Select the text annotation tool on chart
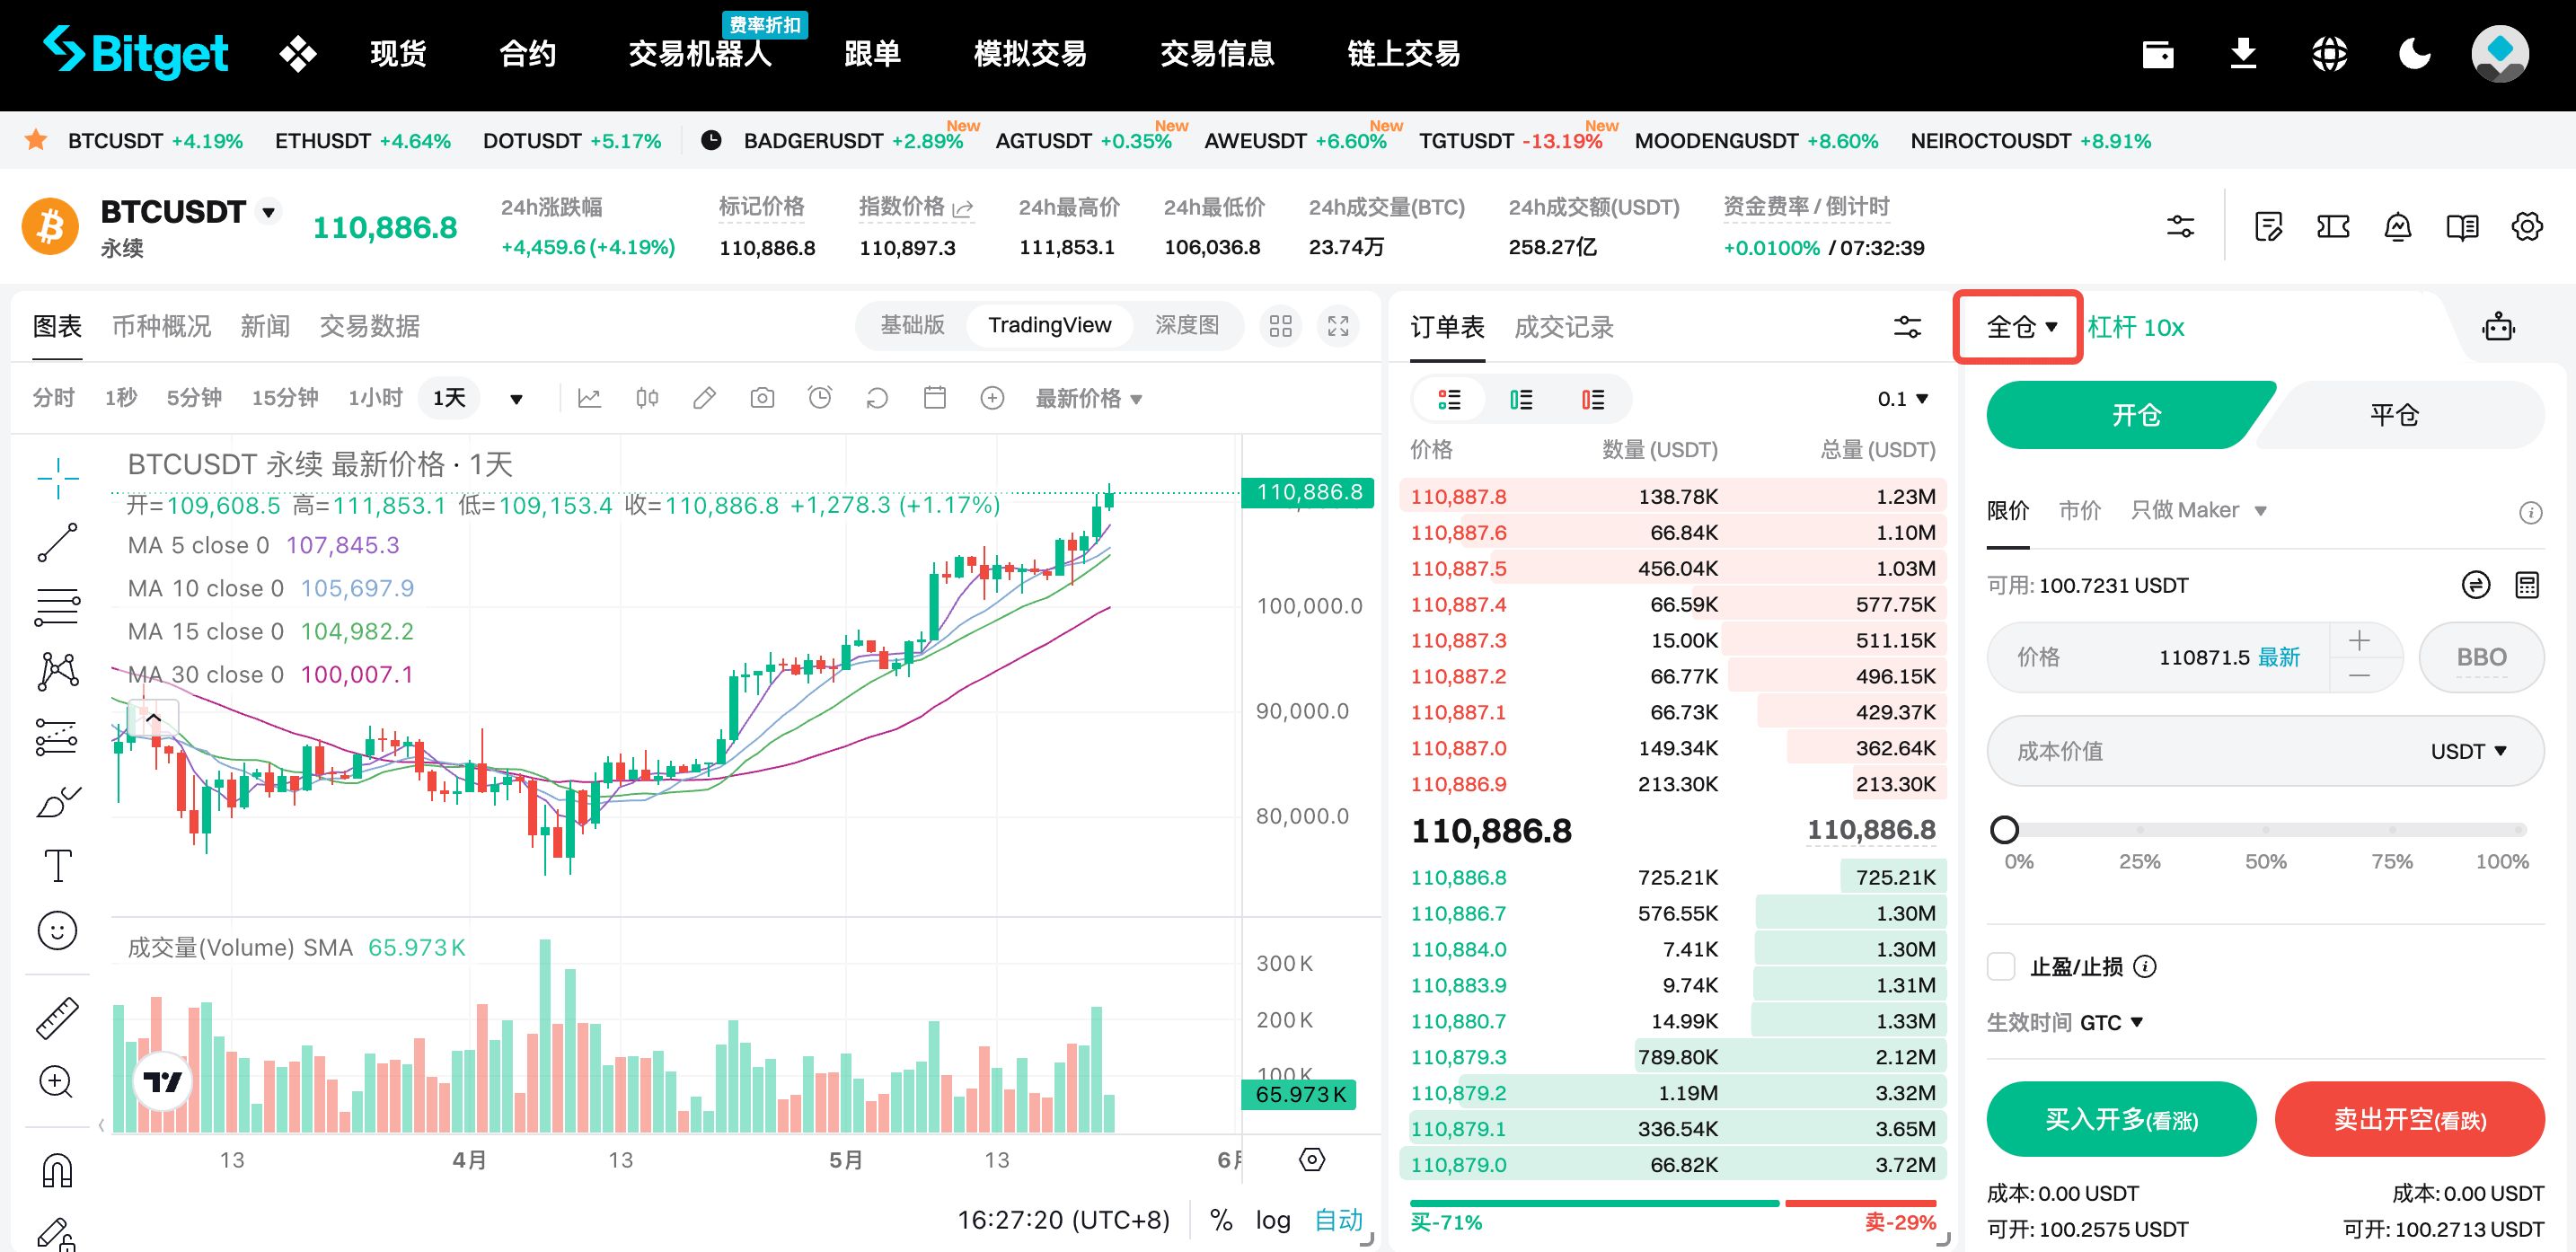 (57, 866)
